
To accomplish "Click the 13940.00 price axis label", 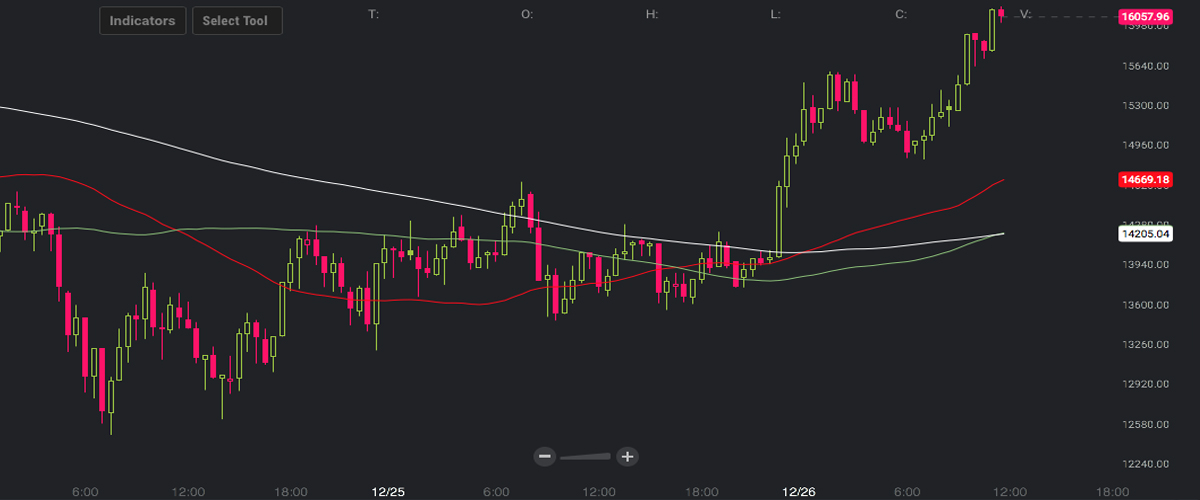I will point(1145,265).
